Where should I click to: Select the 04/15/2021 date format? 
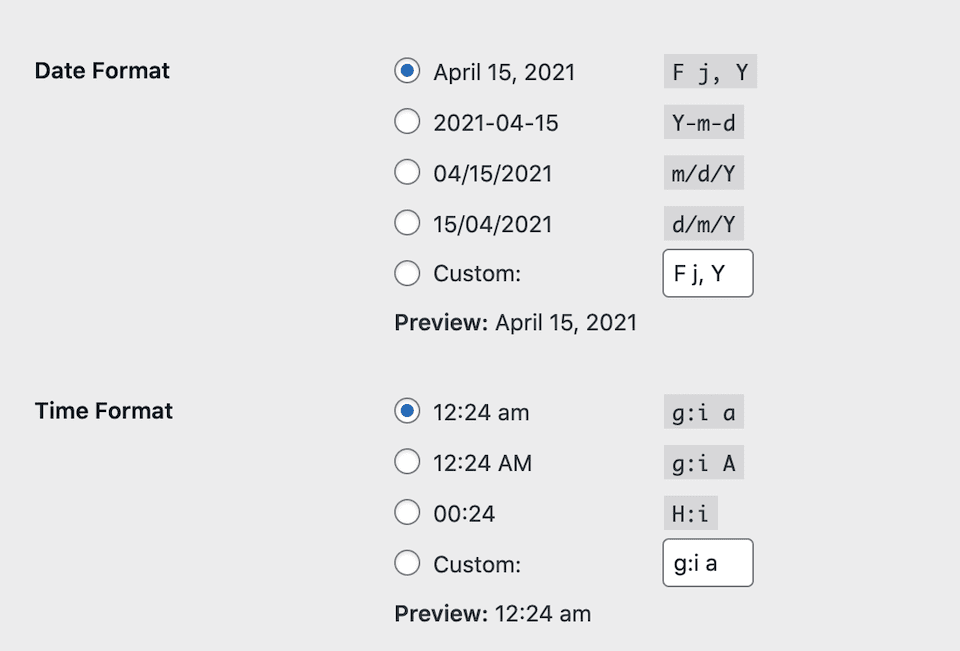[x=407, y=172]
